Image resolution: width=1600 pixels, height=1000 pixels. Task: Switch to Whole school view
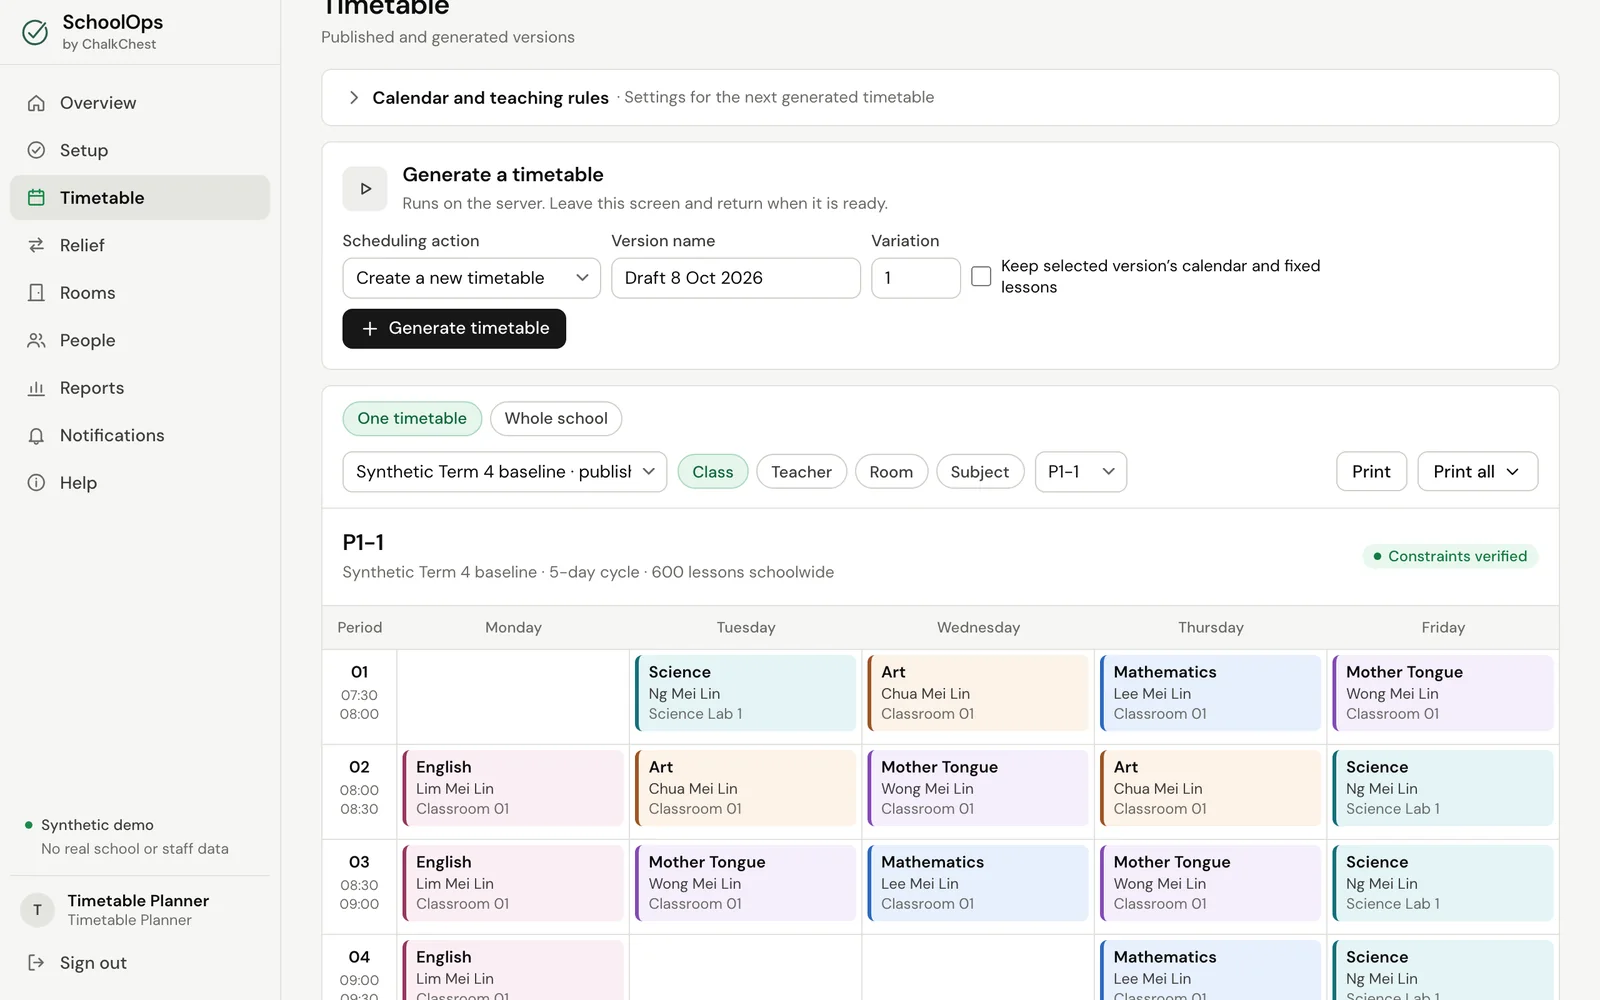coord(556,418)
